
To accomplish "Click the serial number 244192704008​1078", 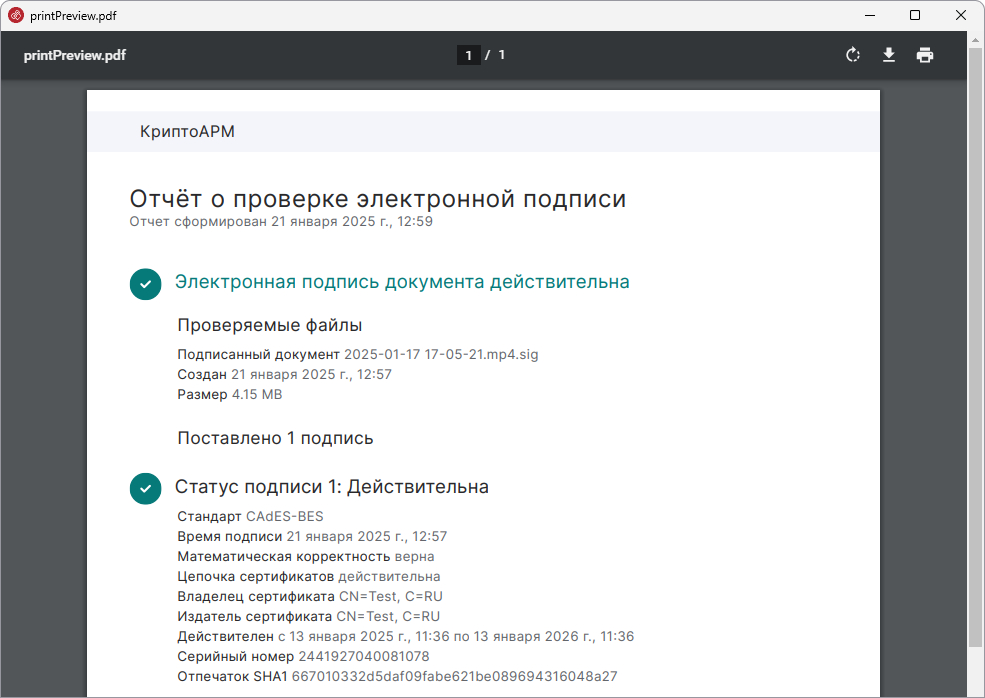I will [x=364, y=656].
